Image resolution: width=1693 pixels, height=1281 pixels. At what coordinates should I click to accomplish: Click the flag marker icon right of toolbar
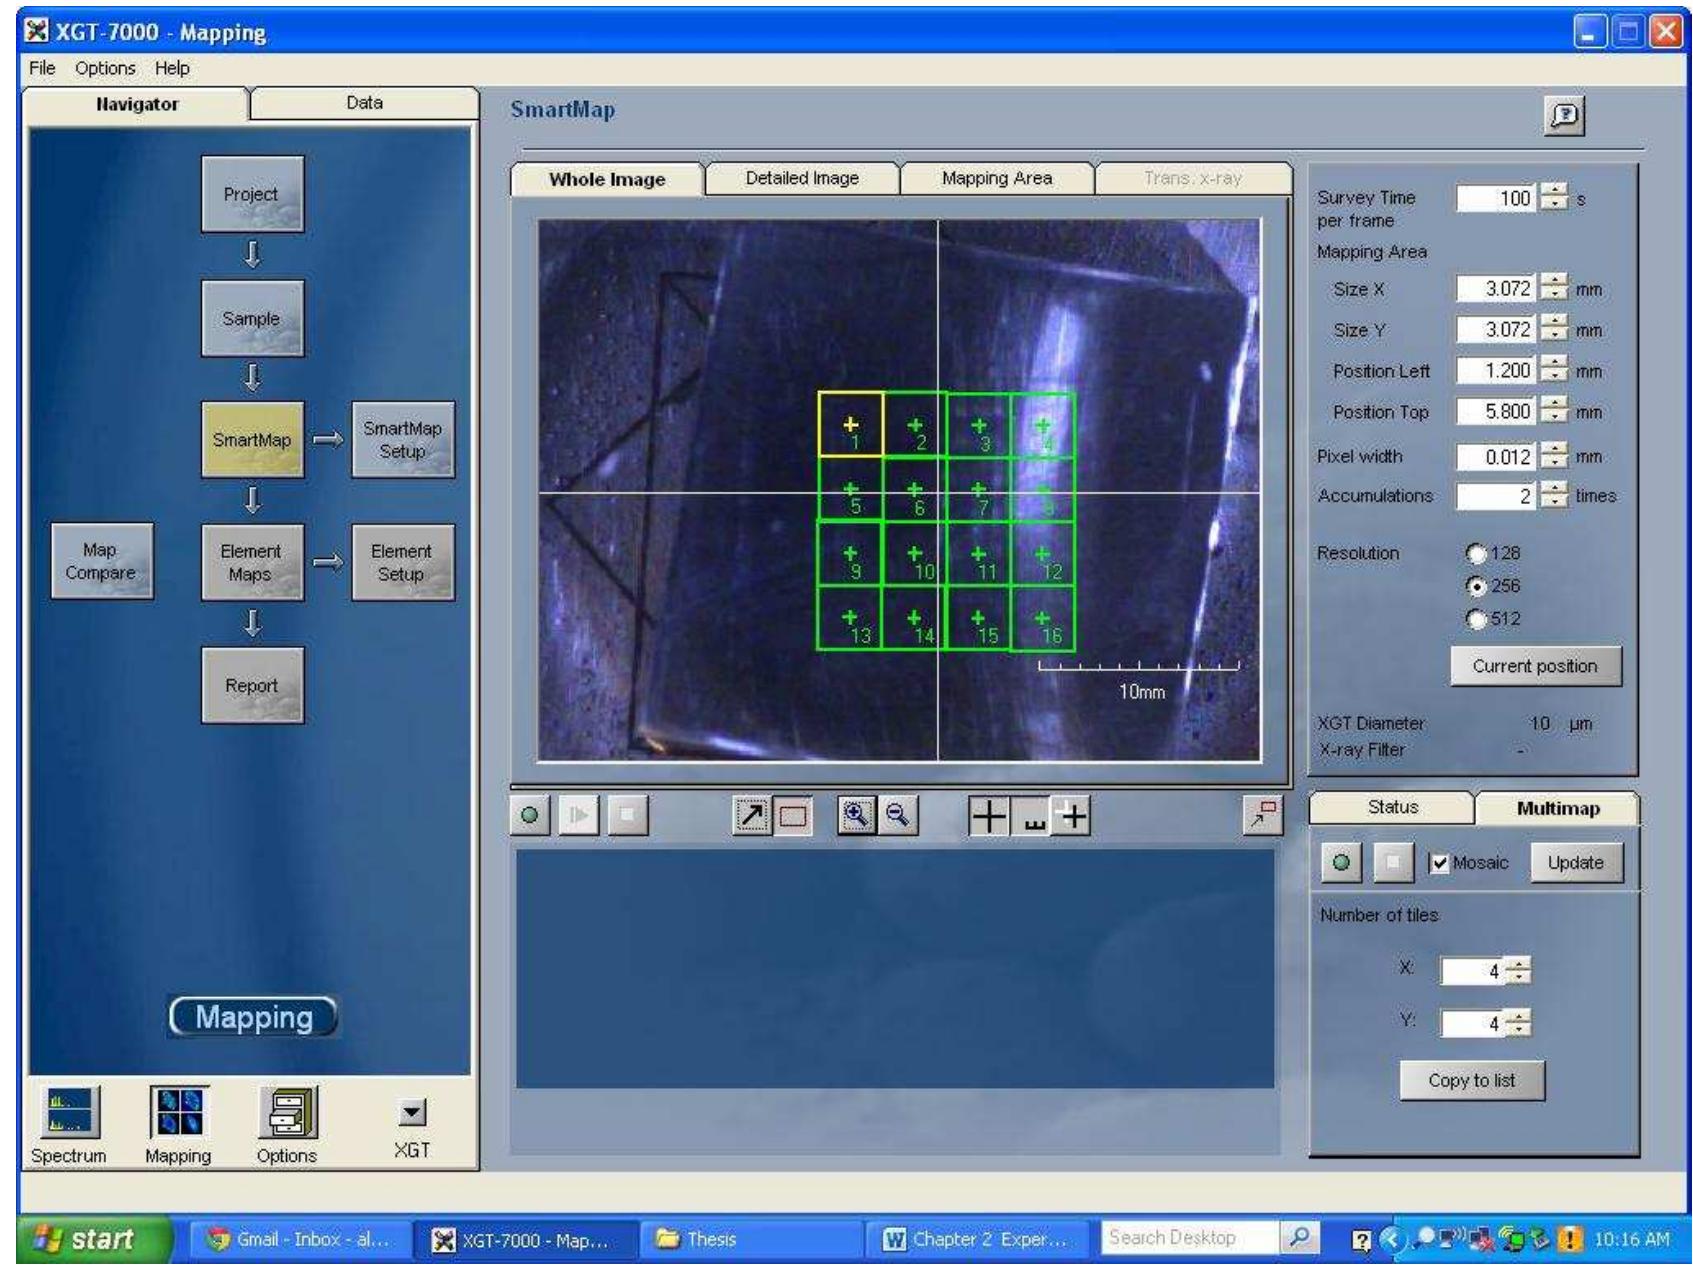(x=1263, y=815)
